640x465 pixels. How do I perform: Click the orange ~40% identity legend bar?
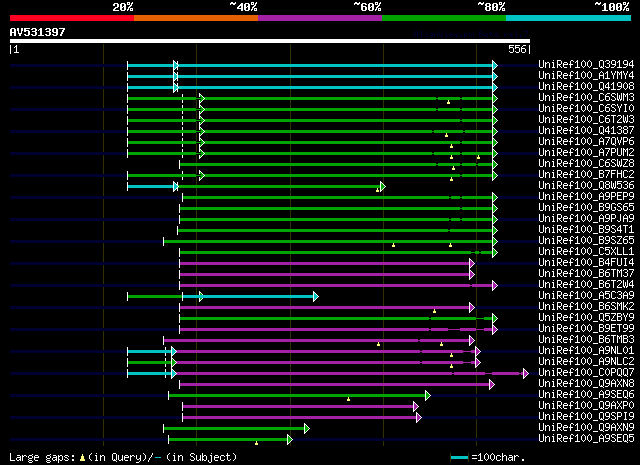tap(196, 18)
